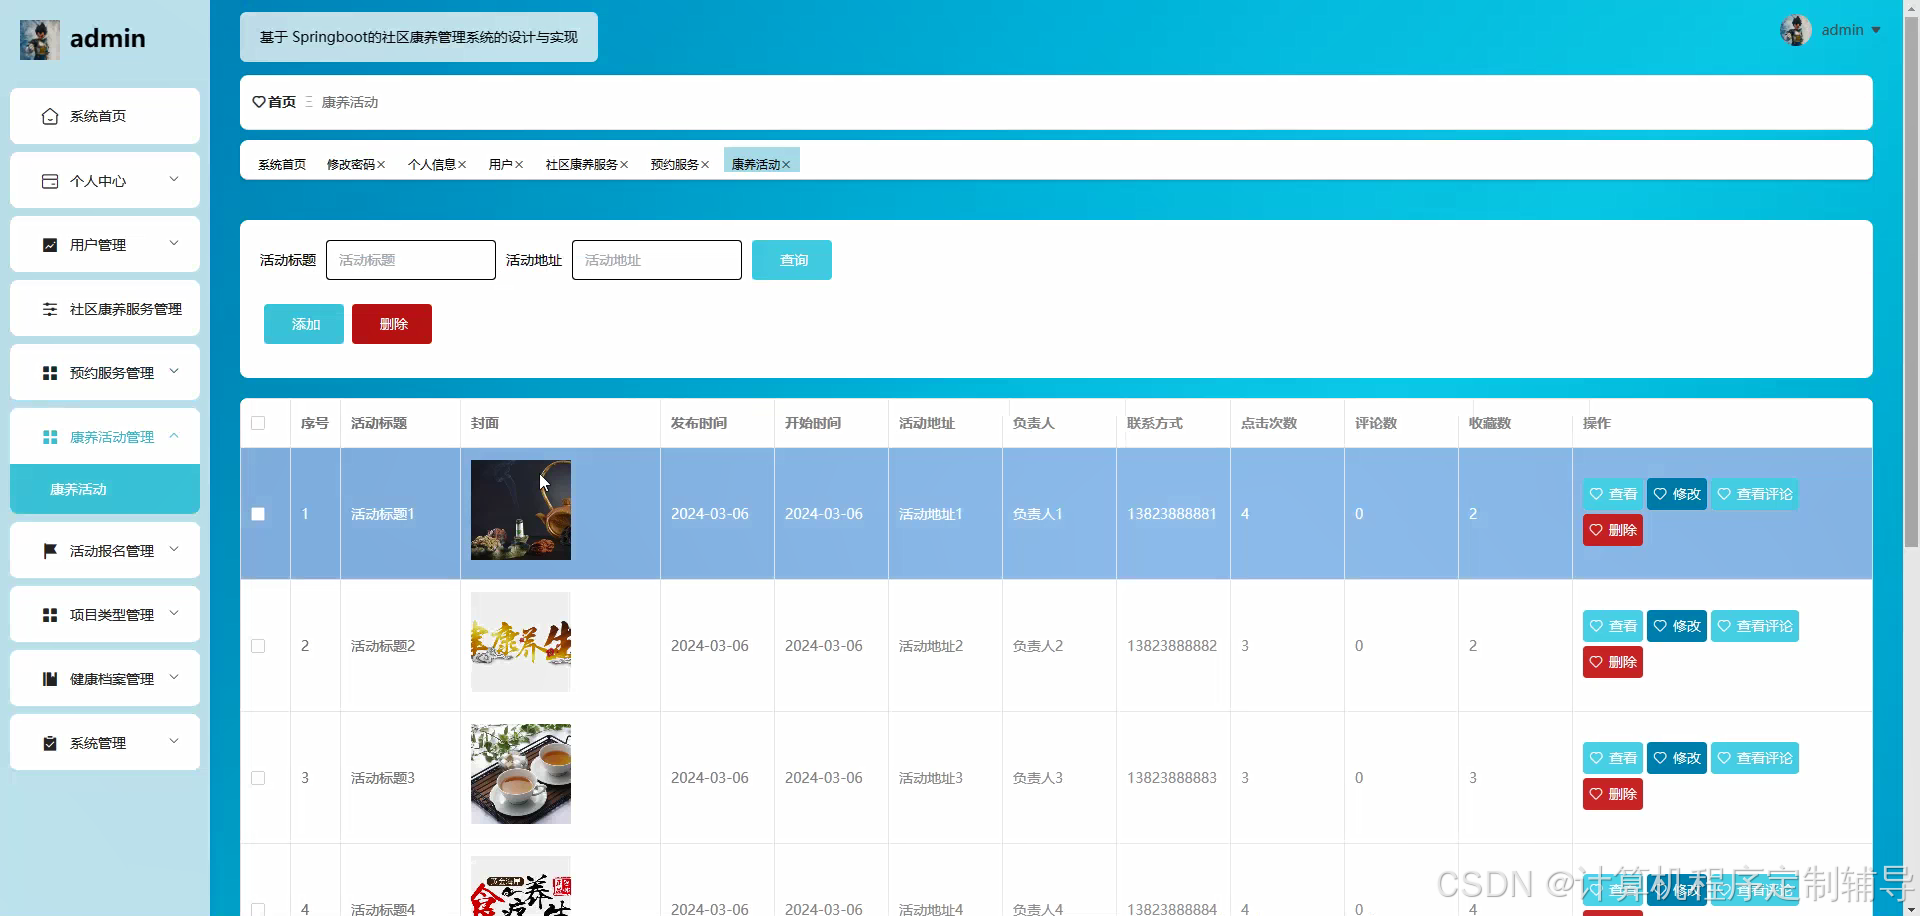The width and height of the screenshot is (1920, 916).
Task: Click heart icon on 查看评论 button for 活动标题2
Action: pyautogui.click(x=1724, y=626)
